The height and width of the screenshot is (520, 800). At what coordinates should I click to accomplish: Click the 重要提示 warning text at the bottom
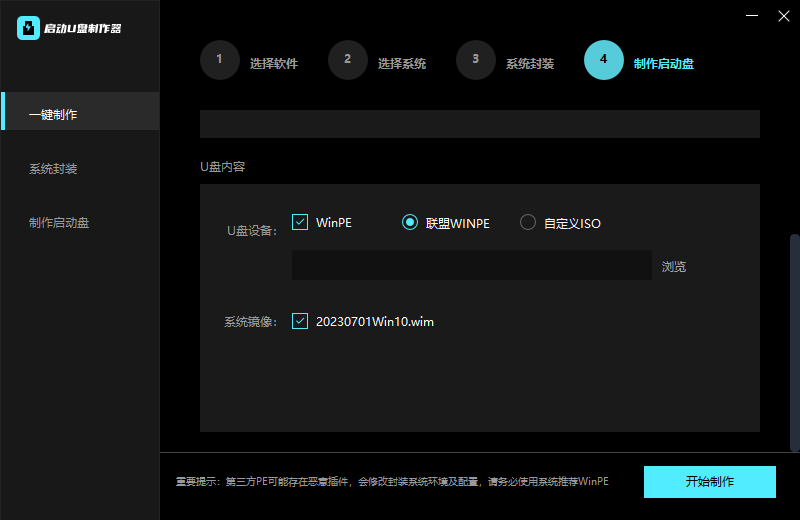pyautogui.click(x=392, y=481)
